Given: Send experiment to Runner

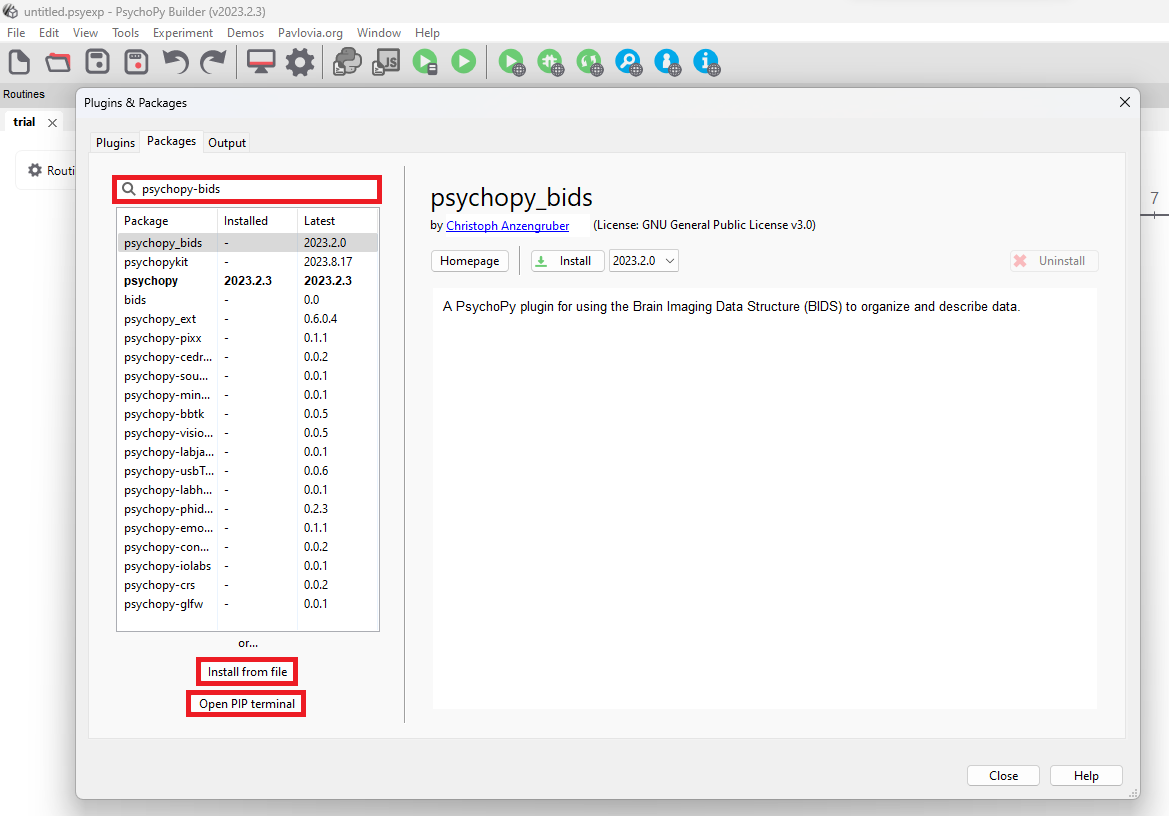Looking at the screenshot, I should coord(426,62).
